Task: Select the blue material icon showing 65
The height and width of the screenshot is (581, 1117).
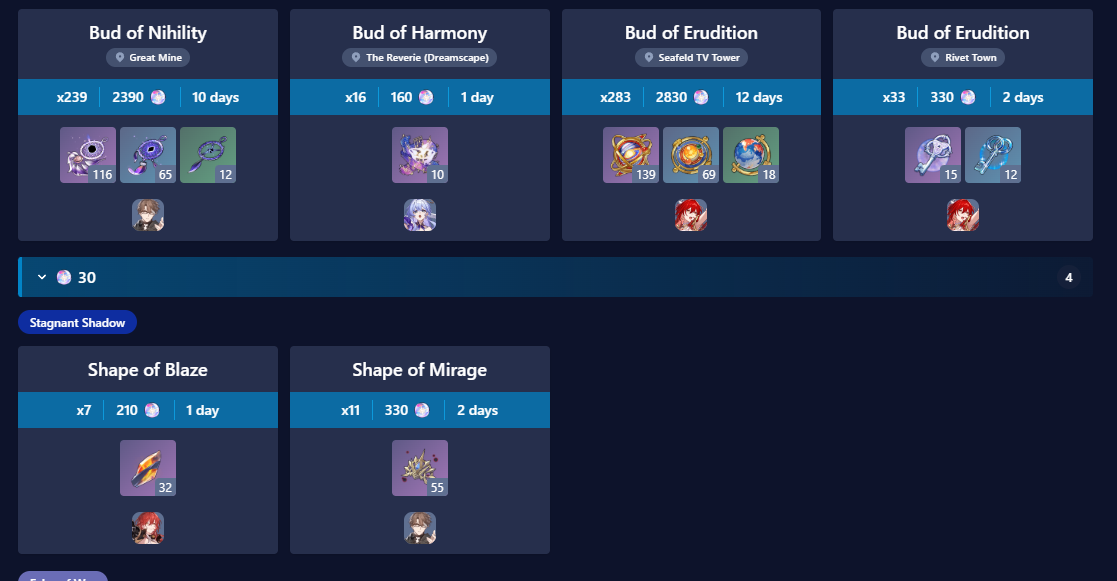Action: tap(147, 155)
